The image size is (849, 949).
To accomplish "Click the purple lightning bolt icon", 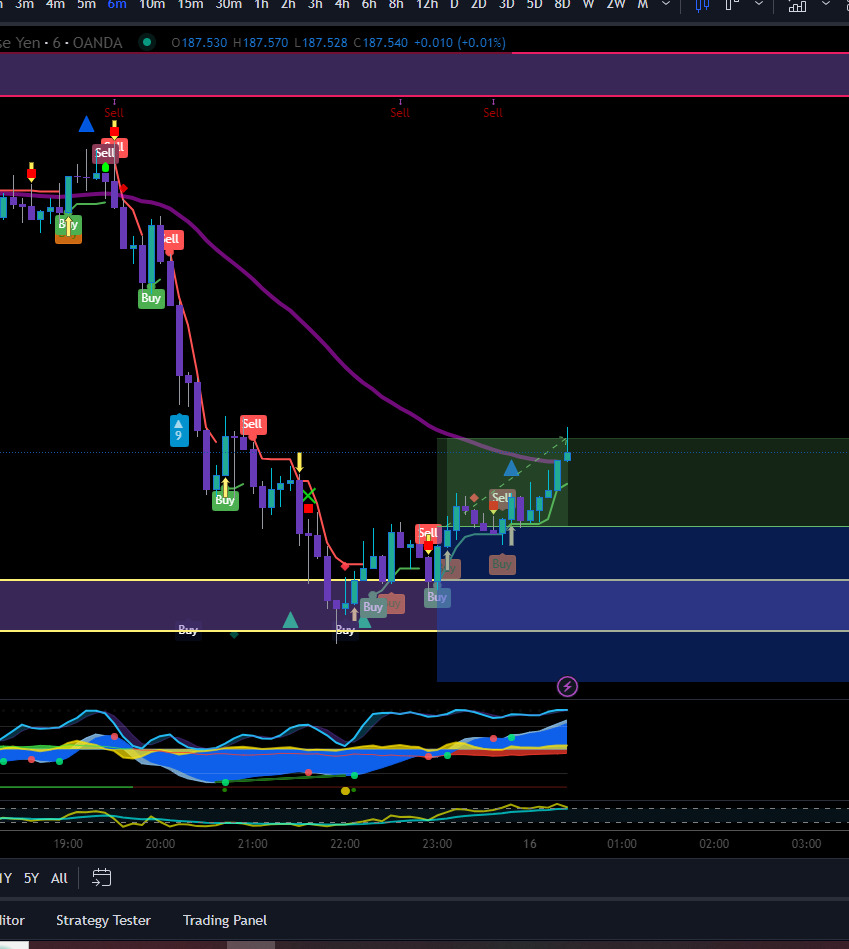I will point(567,686).
